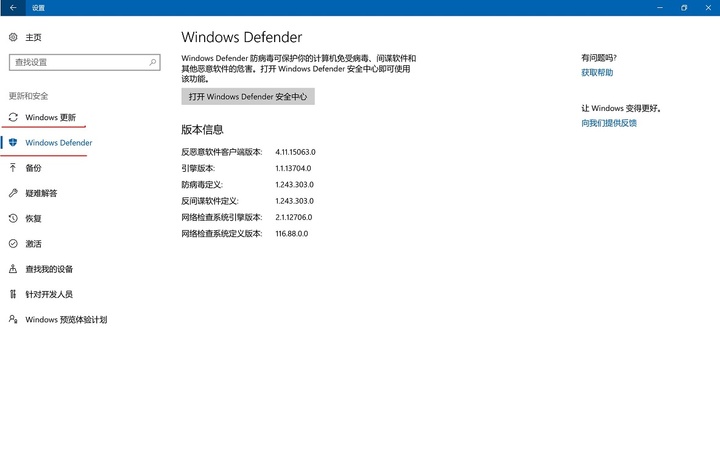The image size is (720, 457).
Task: Click the Windows Defender shield icon
Action: point(13,142)
